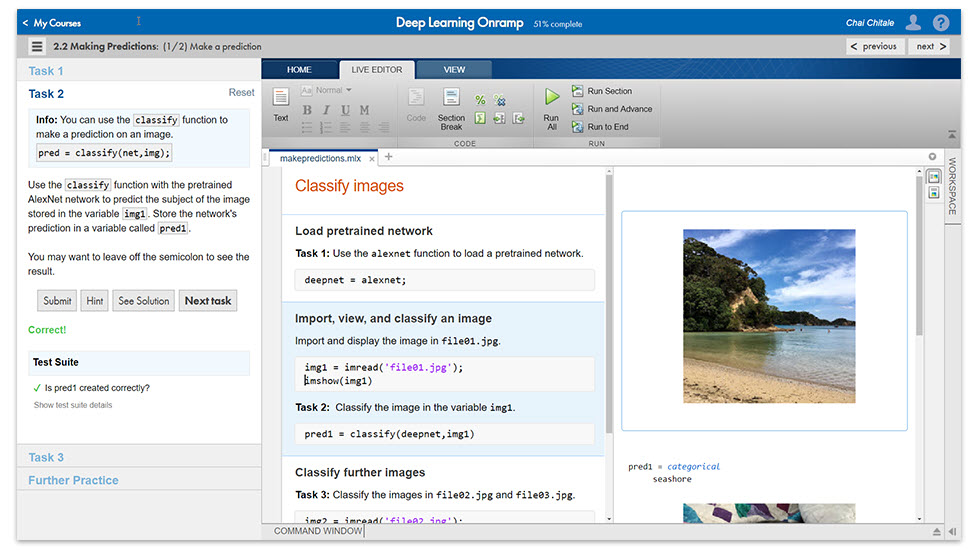This screenshot has height=550, width=977.
Task: Expand the Task 1 section
Action: (139, 71)
